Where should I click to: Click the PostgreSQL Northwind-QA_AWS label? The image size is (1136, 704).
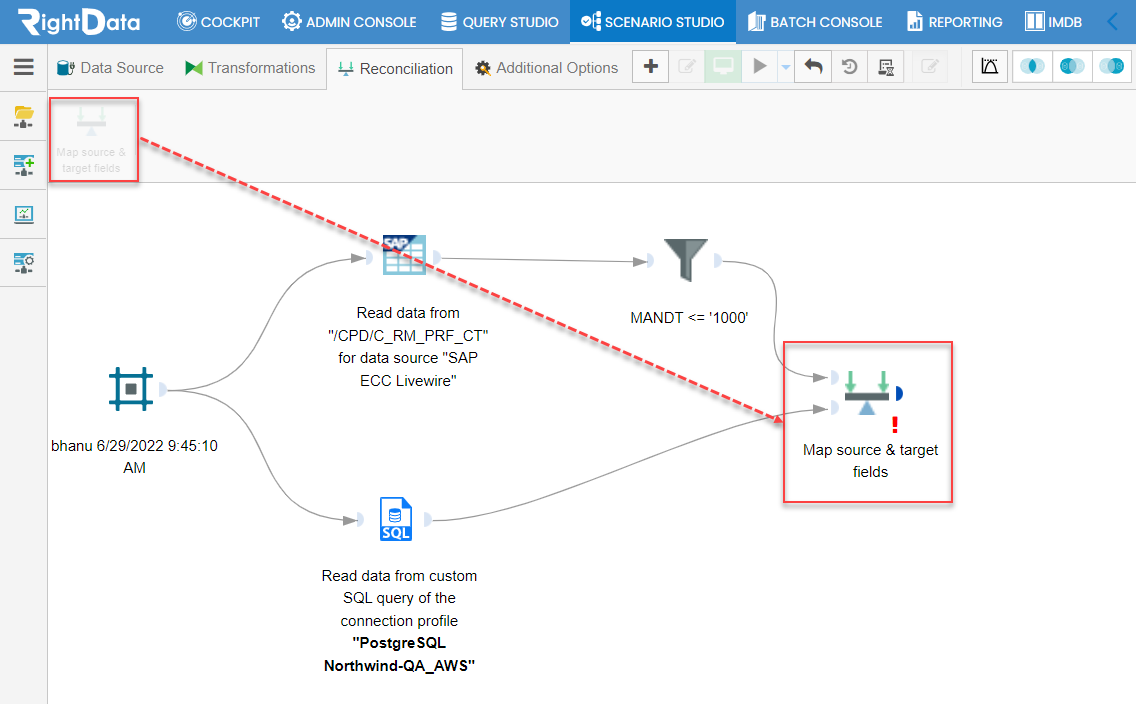tap(399, 654)
